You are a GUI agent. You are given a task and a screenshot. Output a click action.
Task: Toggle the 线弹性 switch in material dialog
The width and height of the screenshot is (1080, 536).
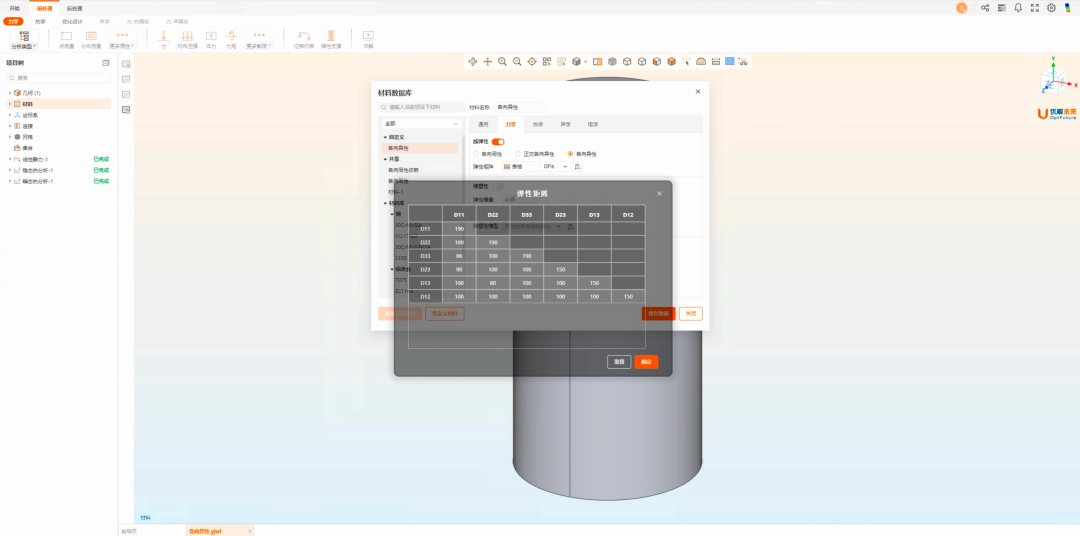(498, 142)
